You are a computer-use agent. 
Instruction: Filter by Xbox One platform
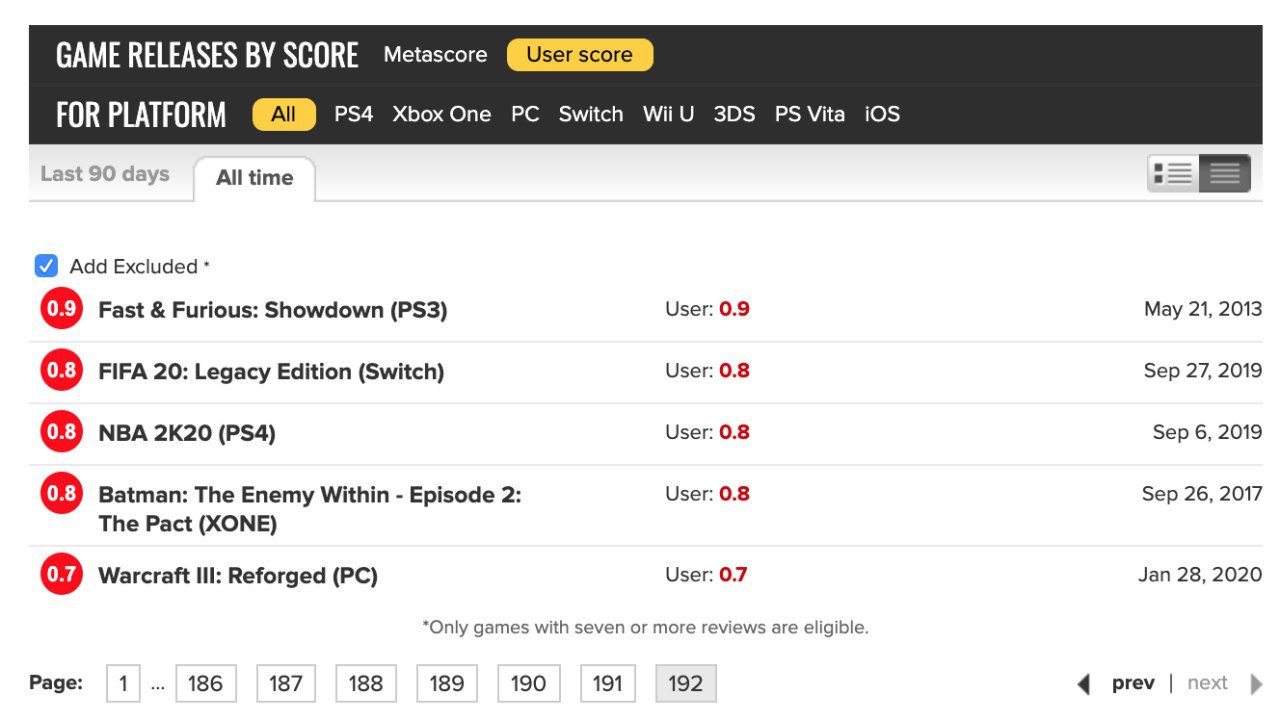tap(442, 114)
